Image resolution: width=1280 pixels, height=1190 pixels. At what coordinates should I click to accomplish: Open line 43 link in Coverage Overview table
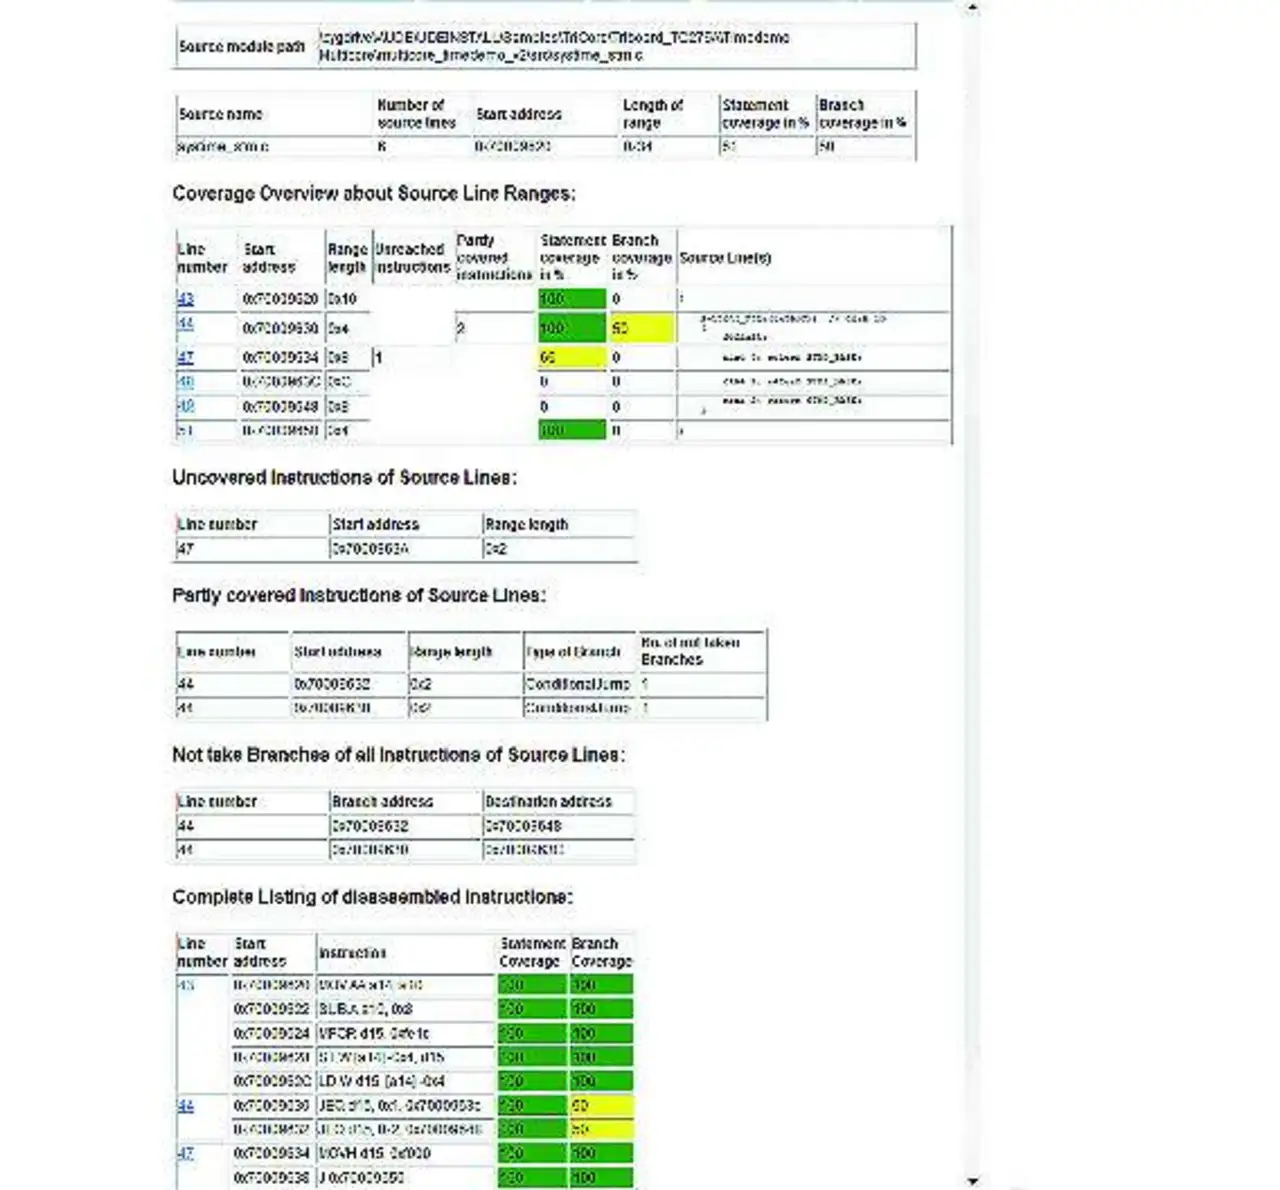[185, 299]
